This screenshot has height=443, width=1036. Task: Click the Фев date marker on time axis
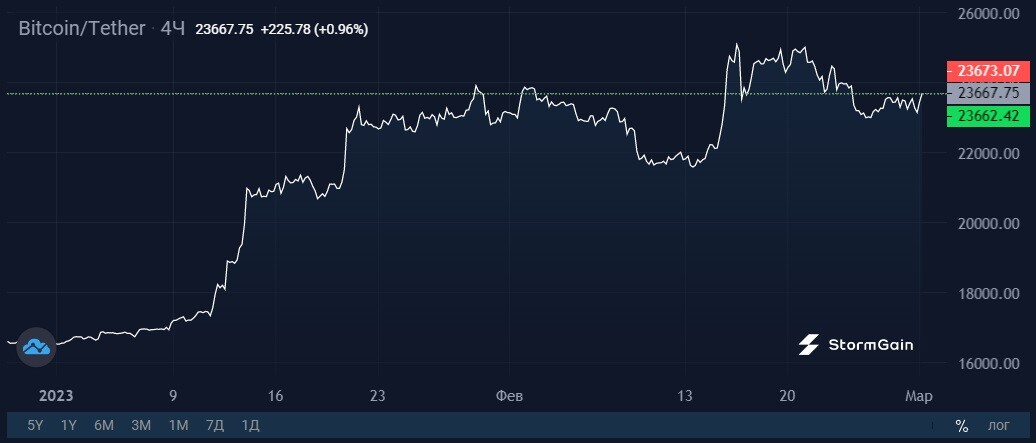(509, 396)
